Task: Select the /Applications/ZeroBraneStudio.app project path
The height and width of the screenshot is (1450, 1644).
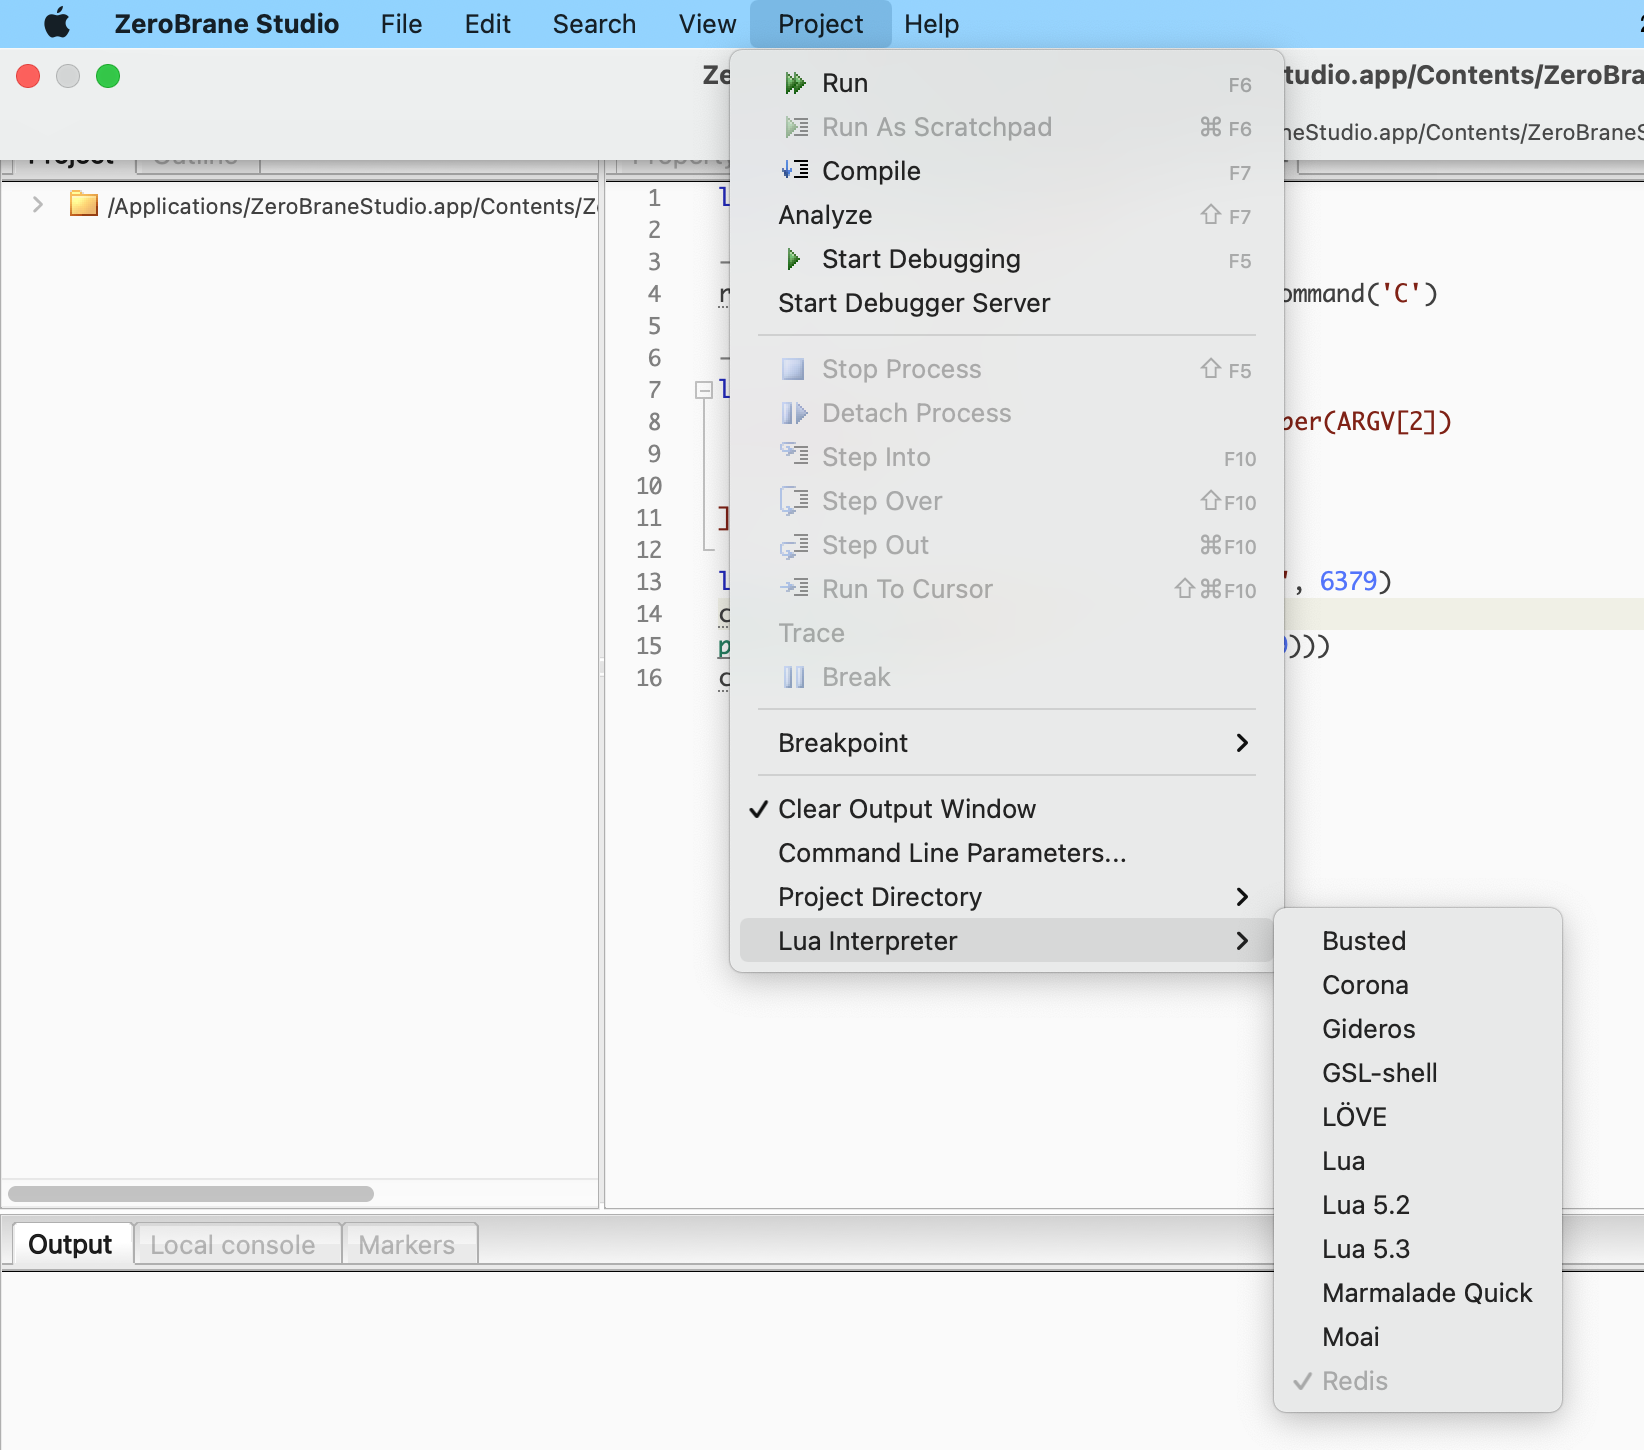Action: (352, 206)
